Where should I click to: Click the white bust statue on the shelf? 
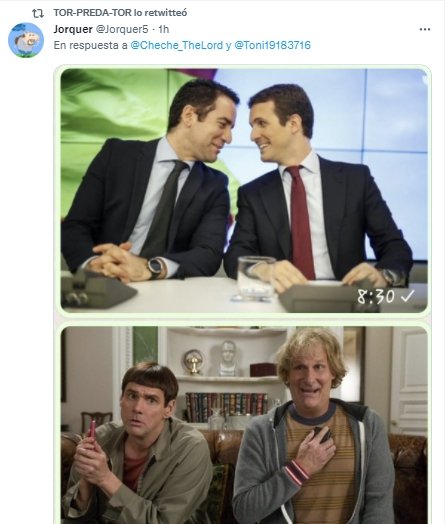(228, 358)
